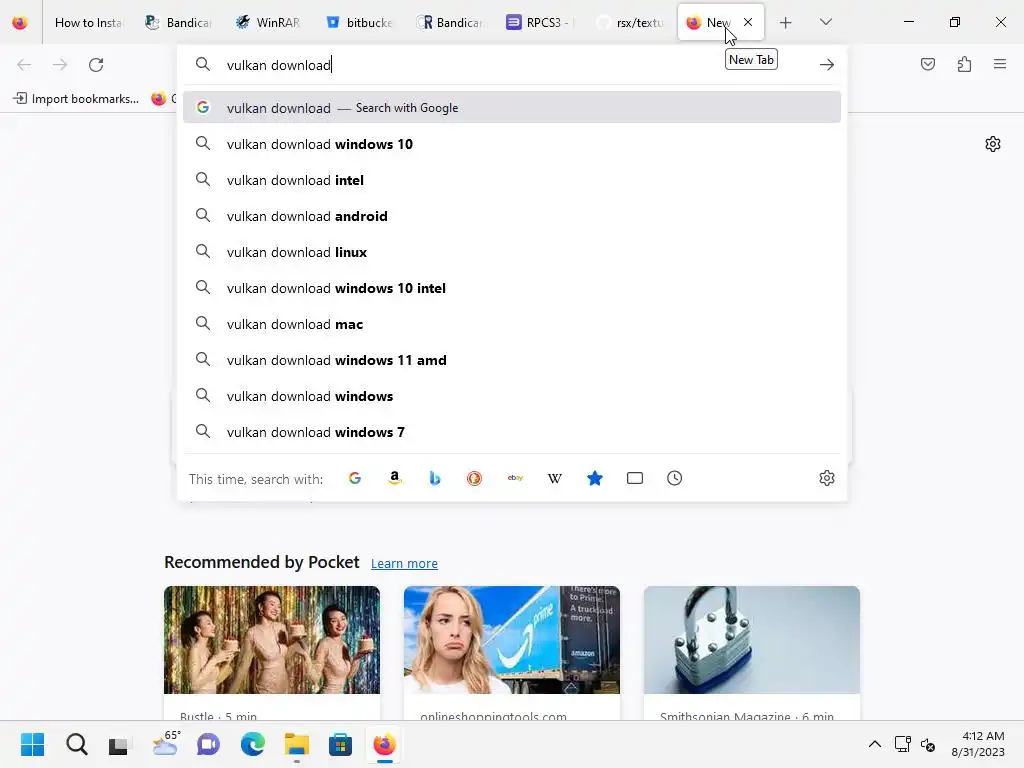1024x768 pixels.
Task: Open the Extensions puzzle icon
Action: (964, 64)
